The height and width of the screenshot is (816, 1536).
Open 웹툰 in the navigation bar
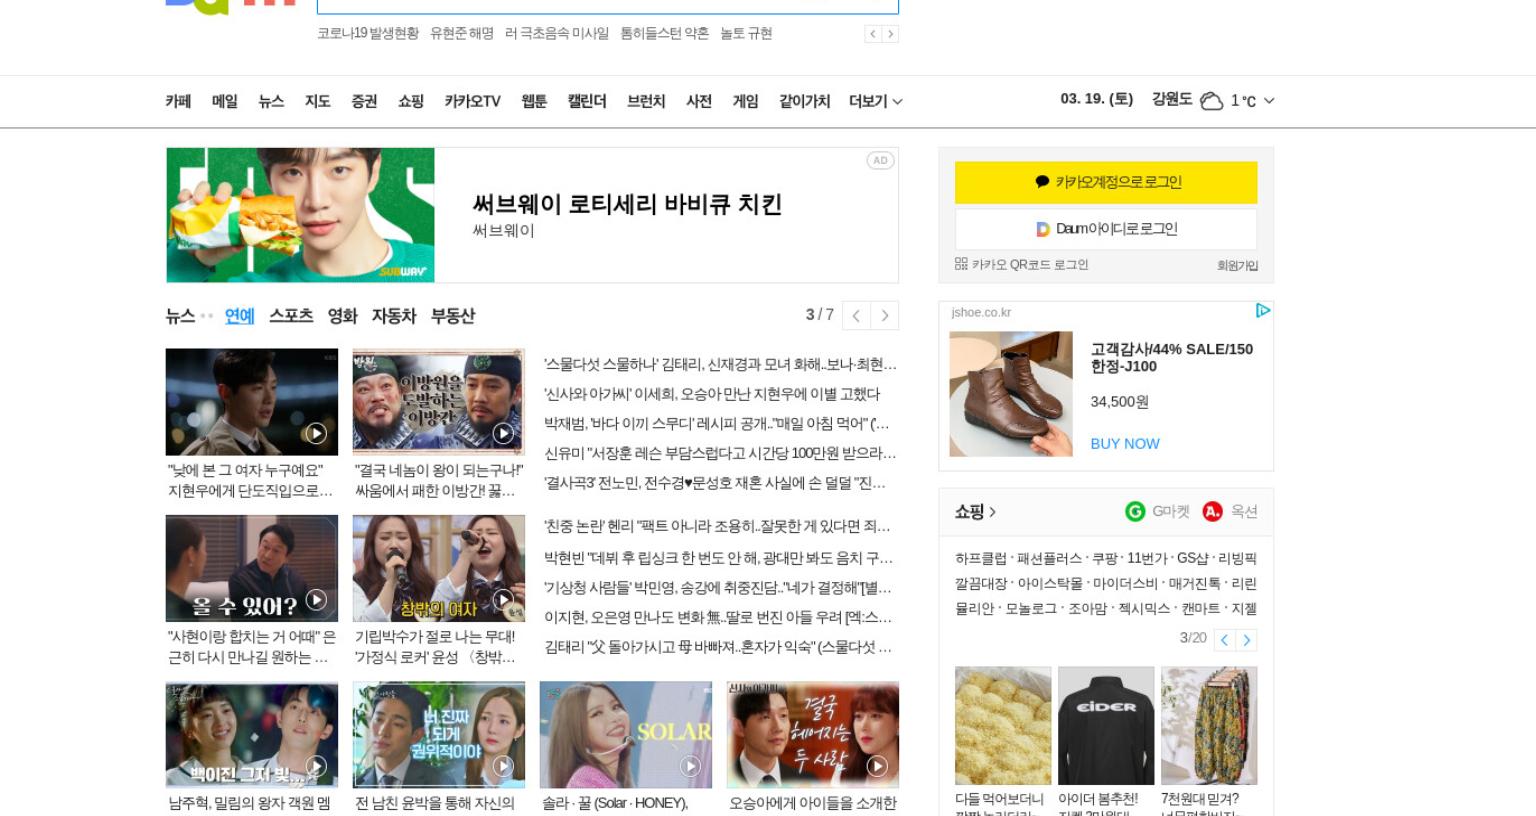point(534,101)
